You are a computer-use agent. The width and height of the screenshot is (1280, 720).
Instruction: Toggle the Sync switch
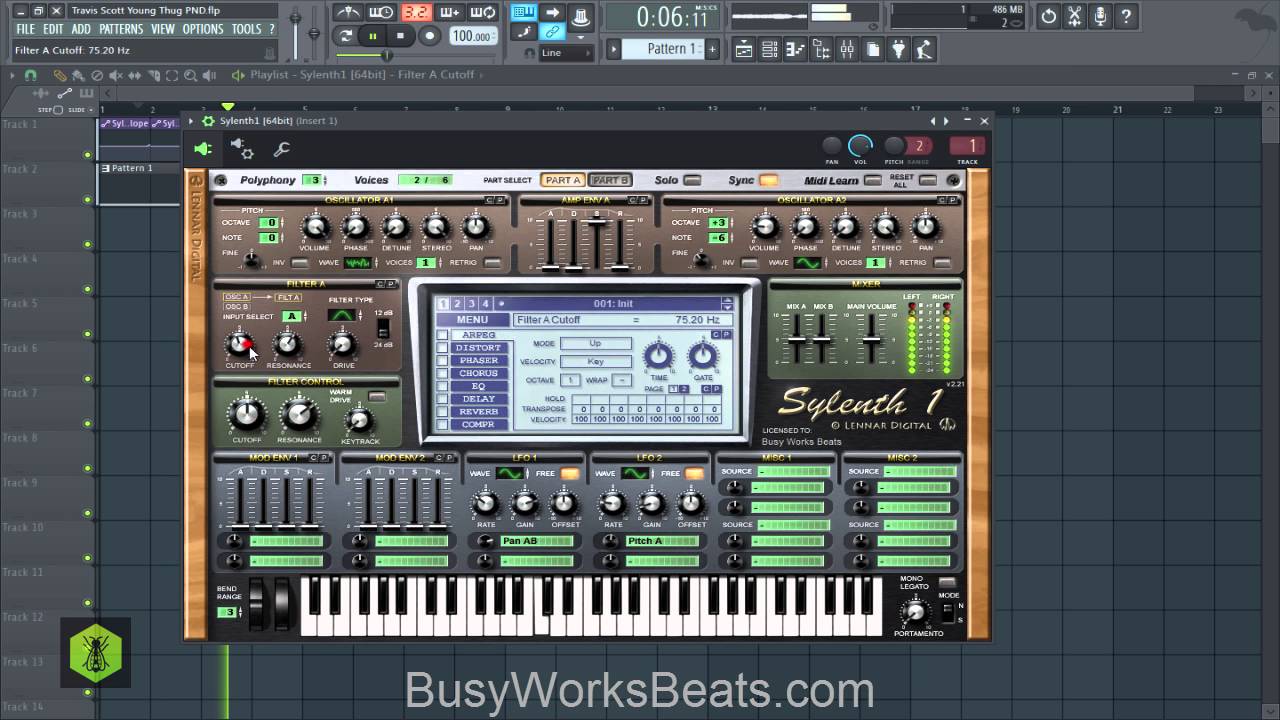click(768, 180)
